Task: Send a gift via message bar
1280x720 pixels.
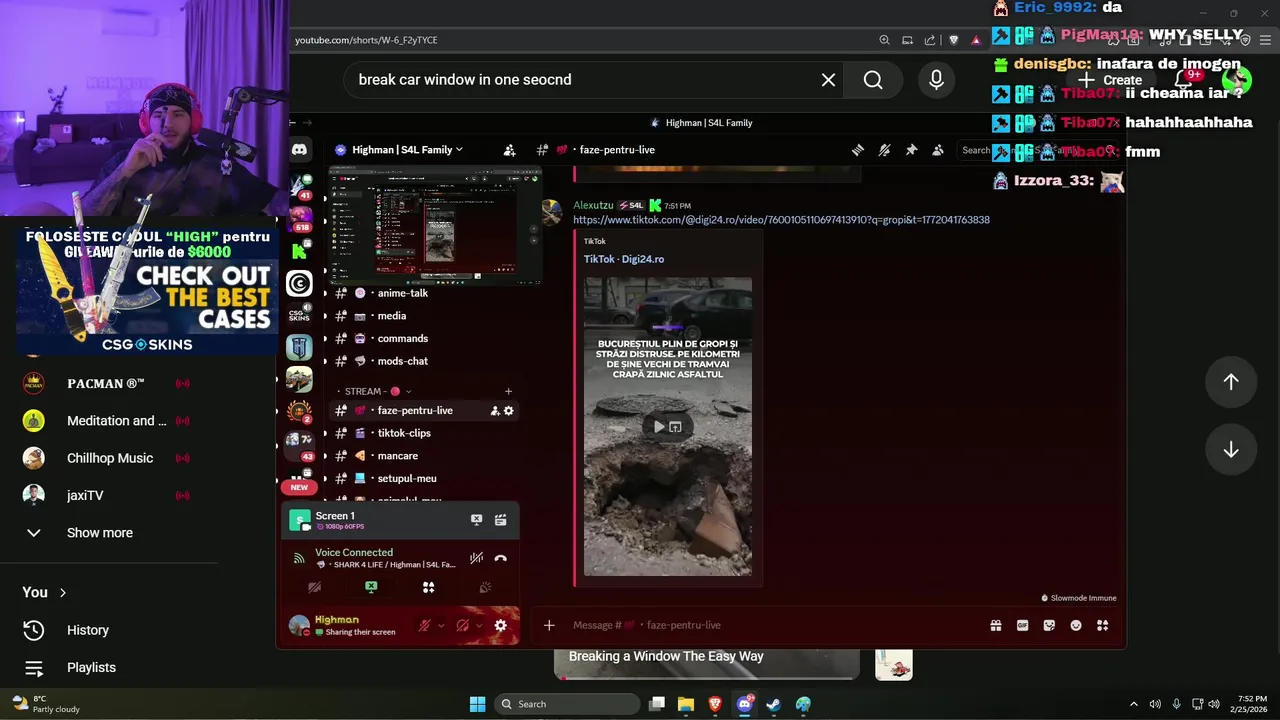Action: point(996,625)
